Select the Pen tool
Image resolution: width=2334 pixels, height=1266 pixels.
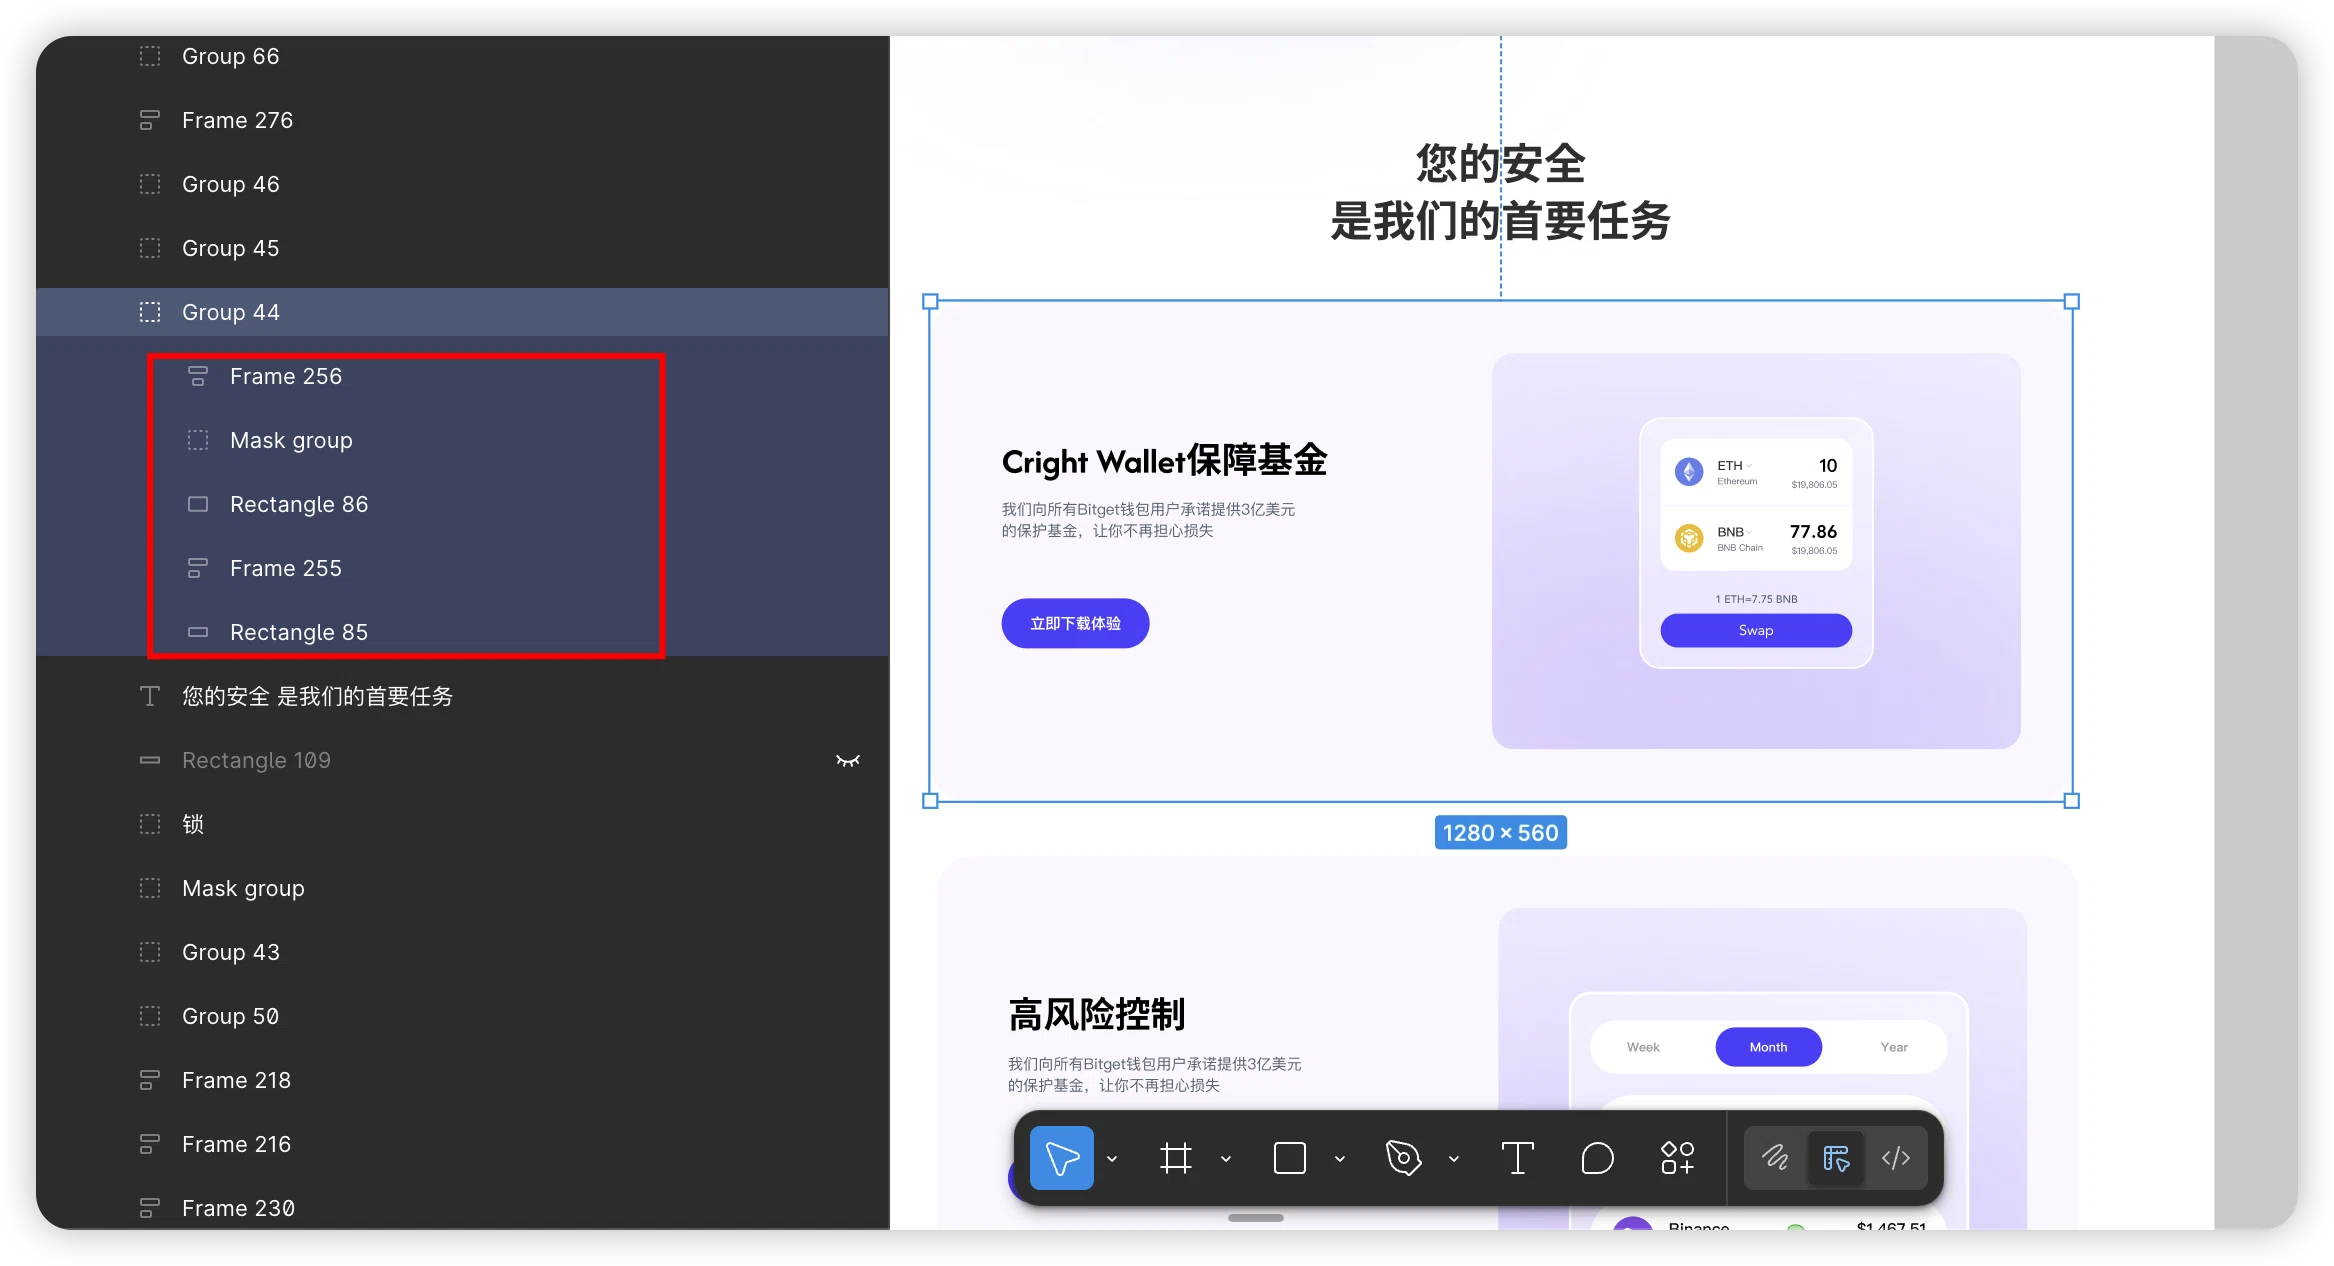click(x=1403, y=1158)
